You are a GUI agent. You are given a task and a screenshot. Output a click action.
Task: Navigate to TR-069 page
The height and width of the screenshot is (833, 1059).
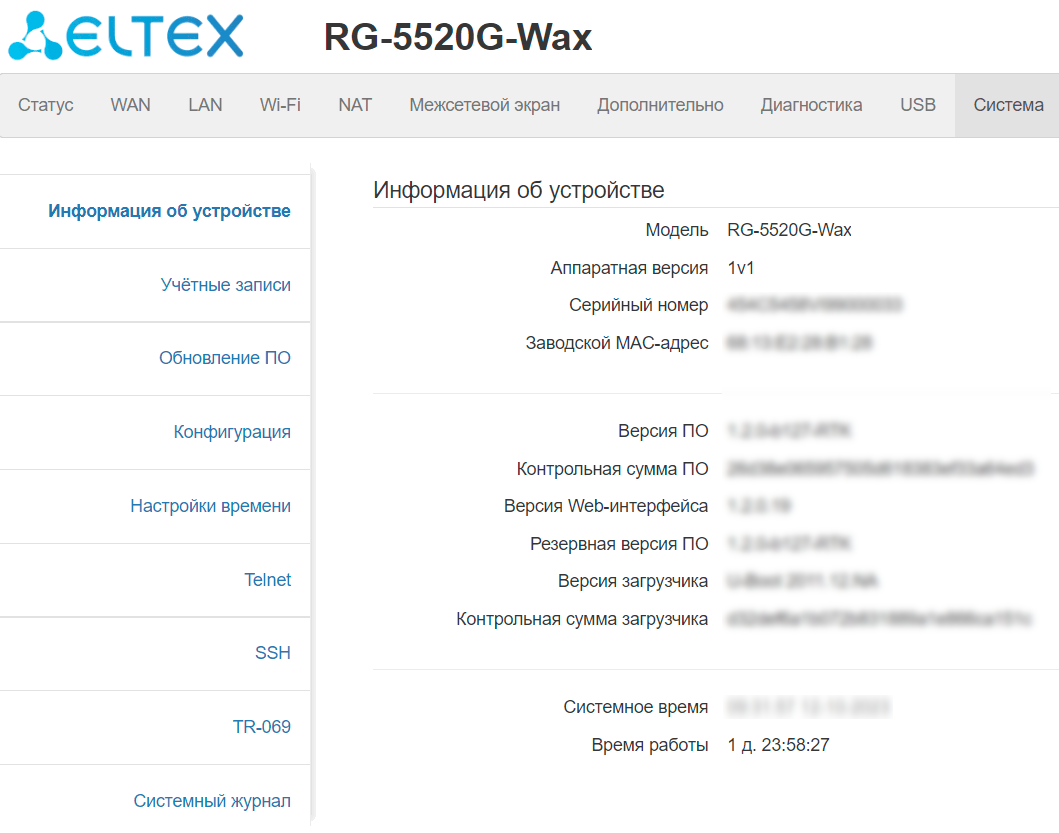coord(261,727)
